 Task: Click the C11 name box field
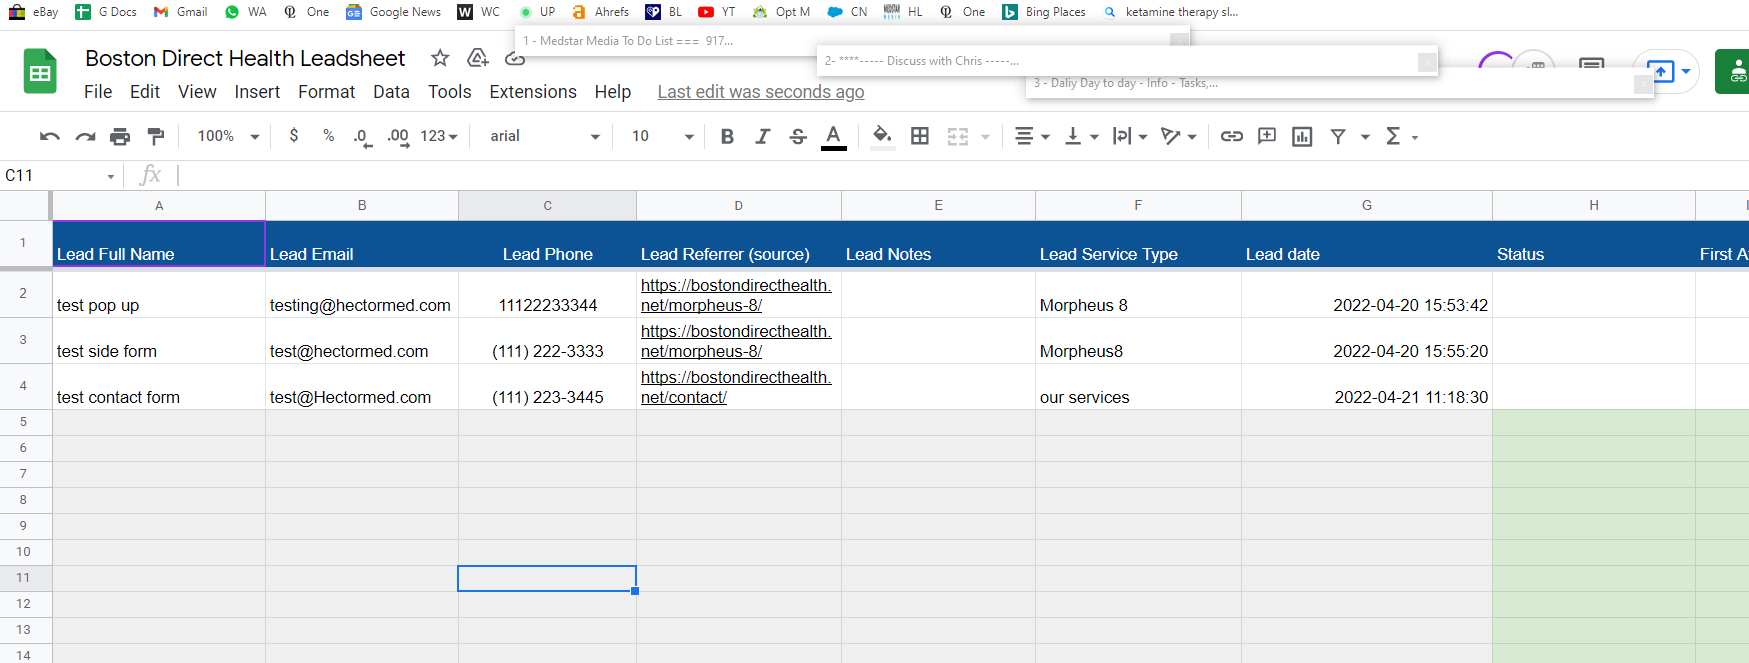click(60, 175)
